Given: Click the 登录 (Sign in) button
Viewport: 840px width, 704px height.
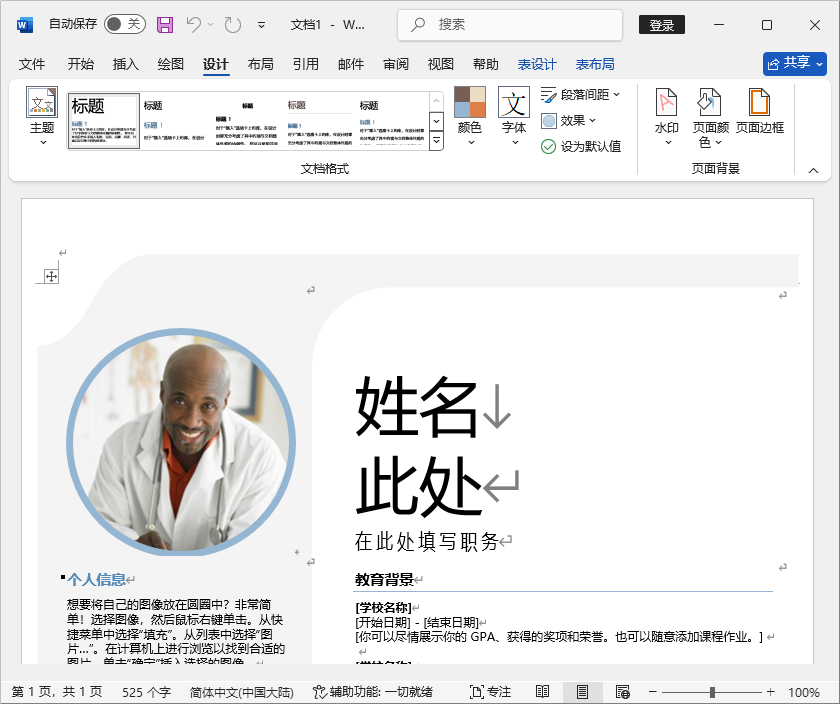Looking at the screenshot, I should (662, 24).
